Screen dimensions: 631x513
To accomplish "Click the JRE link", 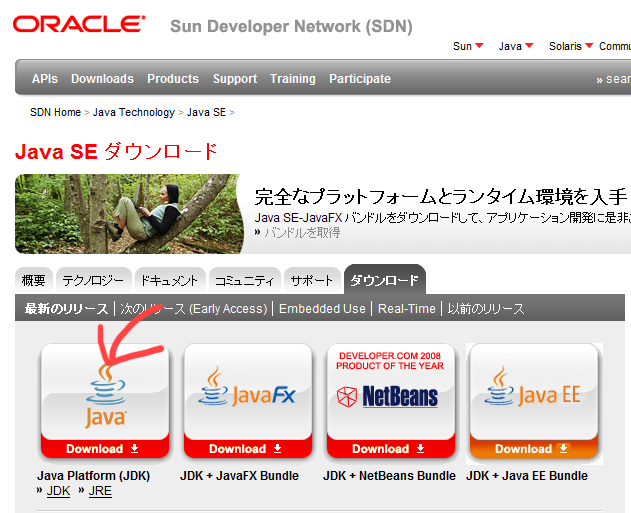I will click(x=100, y=491).
